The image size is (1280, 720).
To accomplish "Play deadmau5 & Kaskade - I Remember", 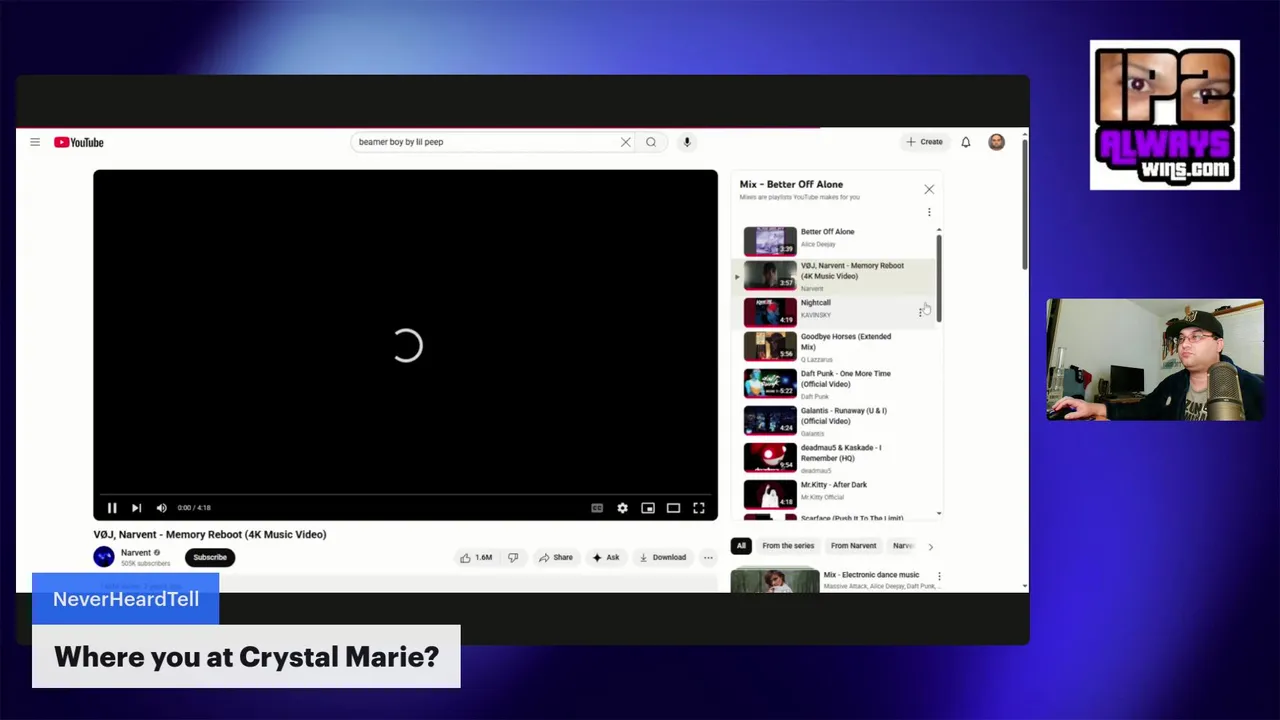I will (x=835, y=458).
